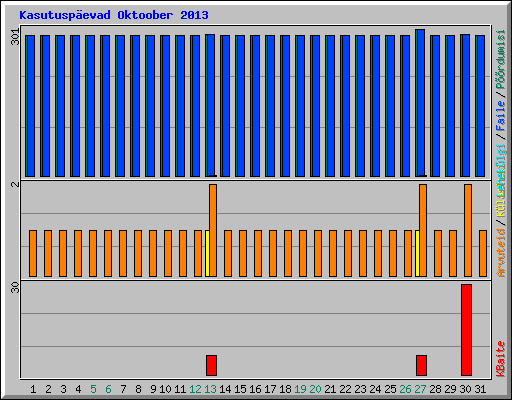Screen dimensions: 512x400
Task: Click the chart title Kasutuspäevad Oktoober 2013
Action: pyautogui.click(x=114, y=15)
